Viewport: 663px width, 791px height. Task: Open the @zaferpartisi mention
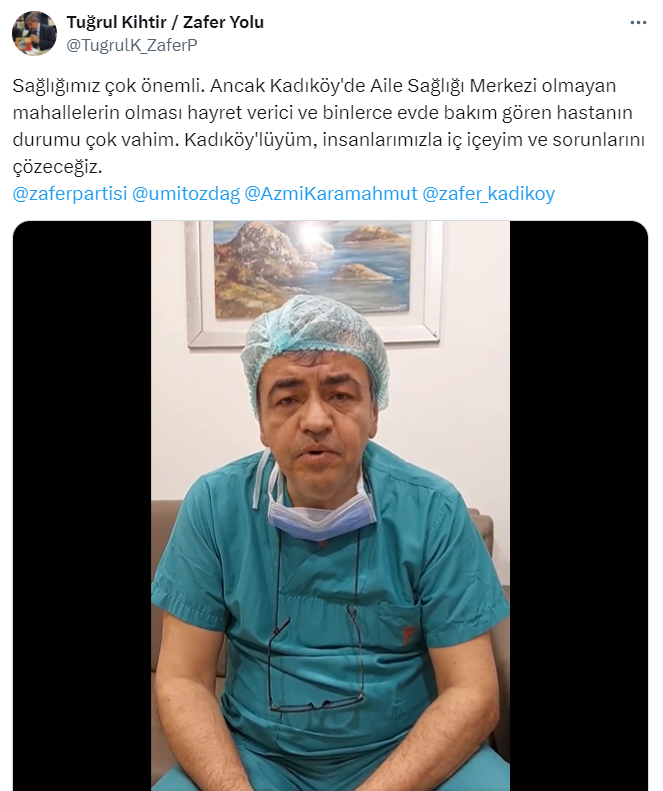click(70, 194)
